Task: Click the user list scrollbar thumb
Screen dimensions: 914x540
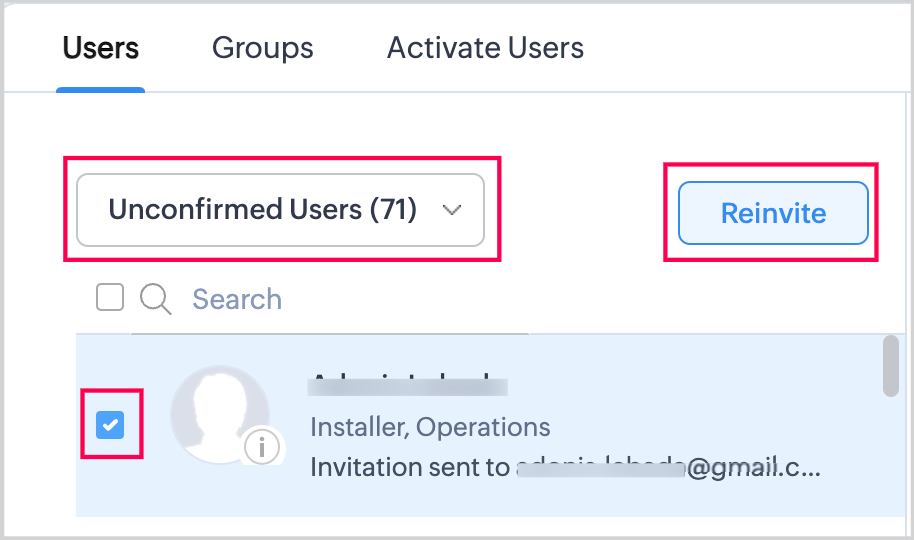Action: tap(890, 366)
